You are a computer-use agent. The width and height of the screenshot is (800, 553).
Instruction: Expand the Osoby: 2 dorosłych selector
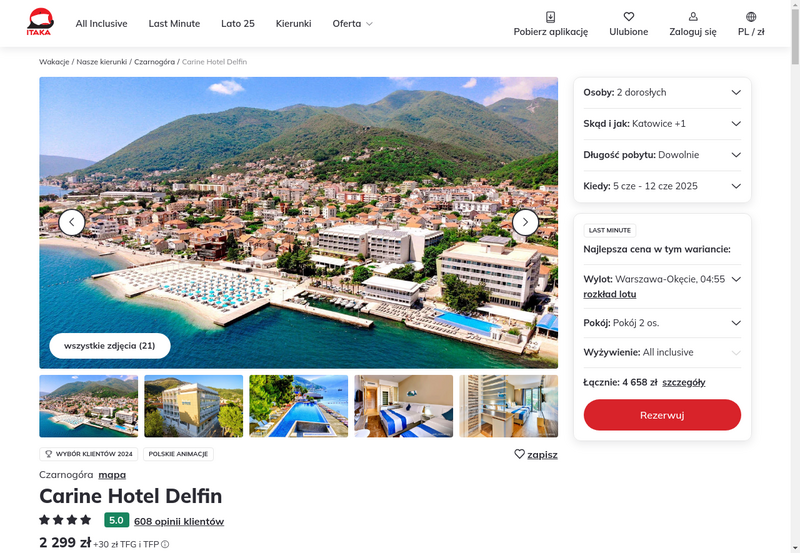(x=662, y=92)
